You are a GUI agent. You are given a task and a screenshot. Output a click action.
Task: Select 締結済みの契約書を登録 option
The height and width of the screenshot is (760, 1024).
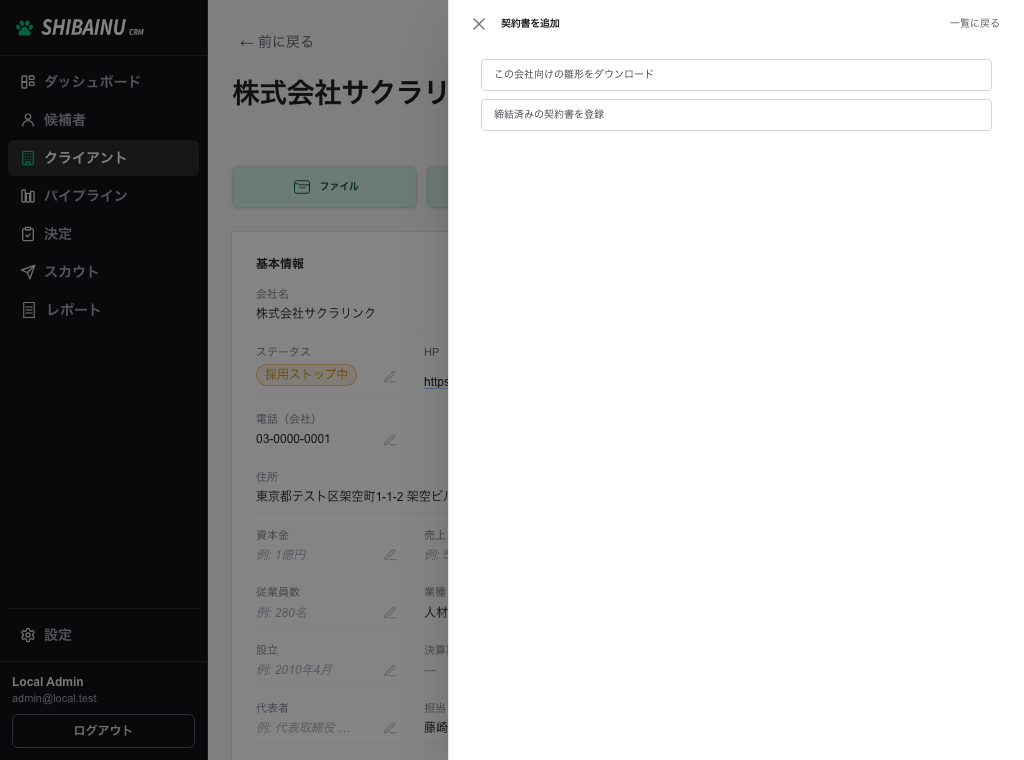pyautogui.click(x=736, y=115)
